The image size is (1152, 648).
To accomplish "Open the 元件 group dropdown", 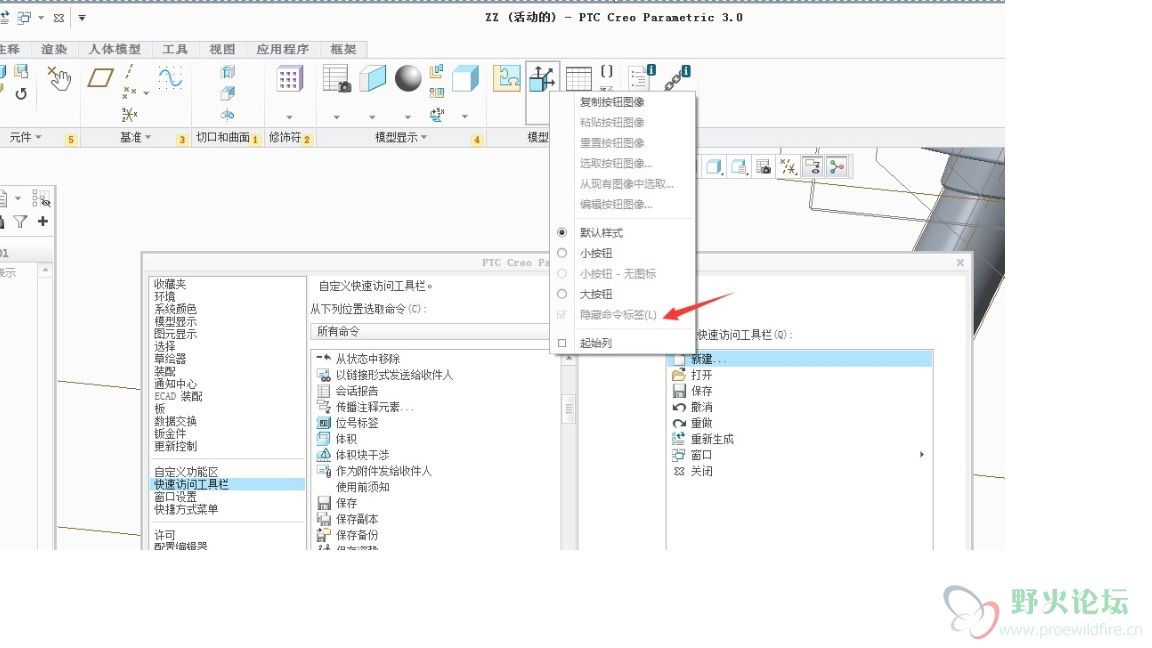I will [26, 137].
